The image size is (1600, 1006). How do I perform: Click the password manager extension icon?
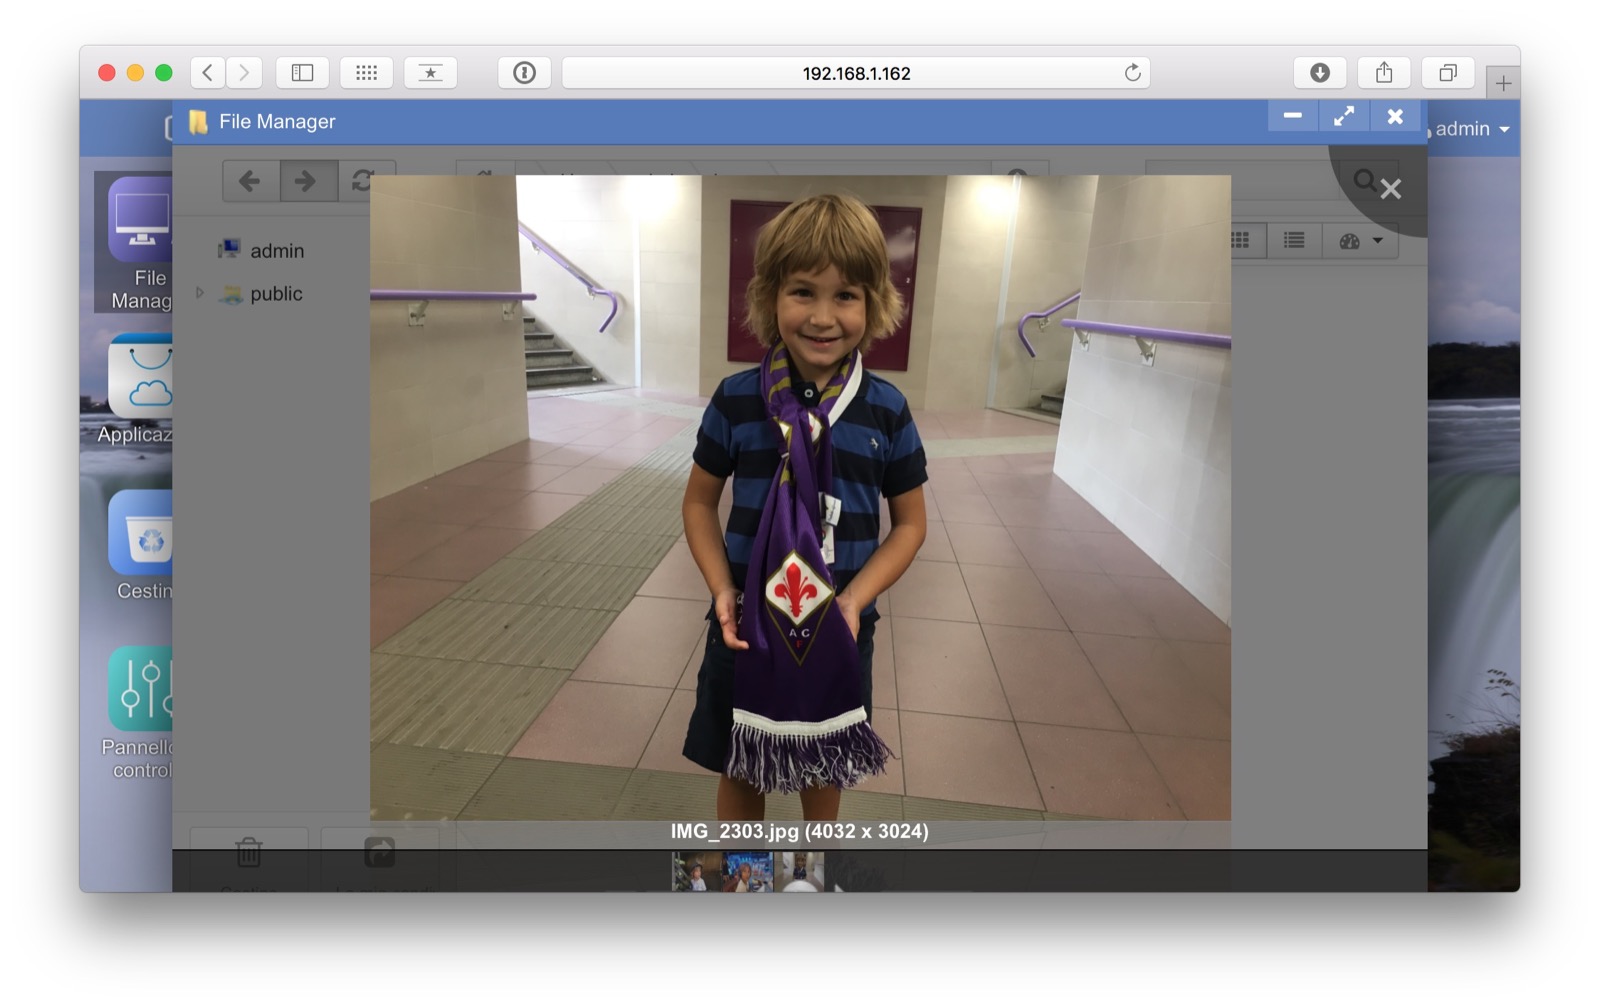coord(524,73)
